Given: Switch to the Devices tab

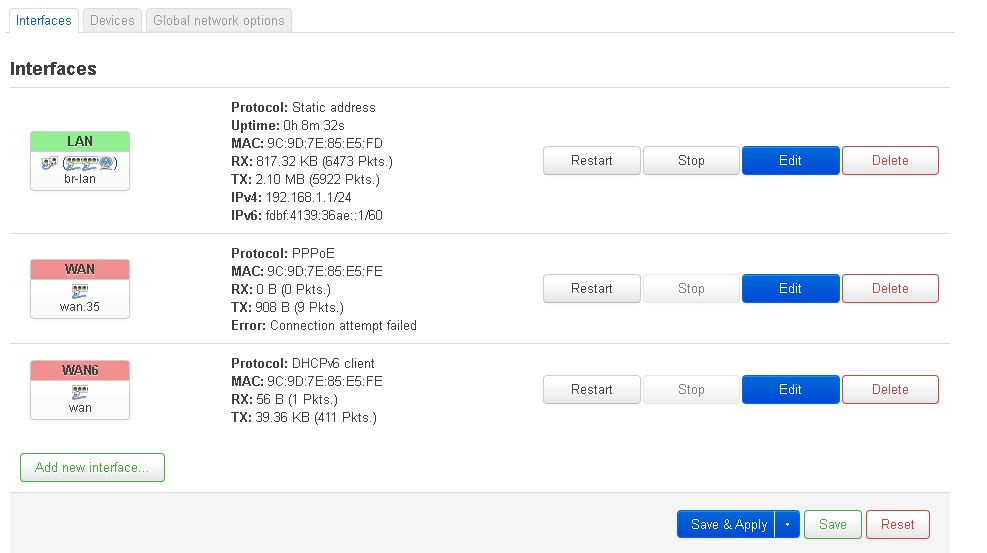Looking at the screenshot, I should point(112,21).
